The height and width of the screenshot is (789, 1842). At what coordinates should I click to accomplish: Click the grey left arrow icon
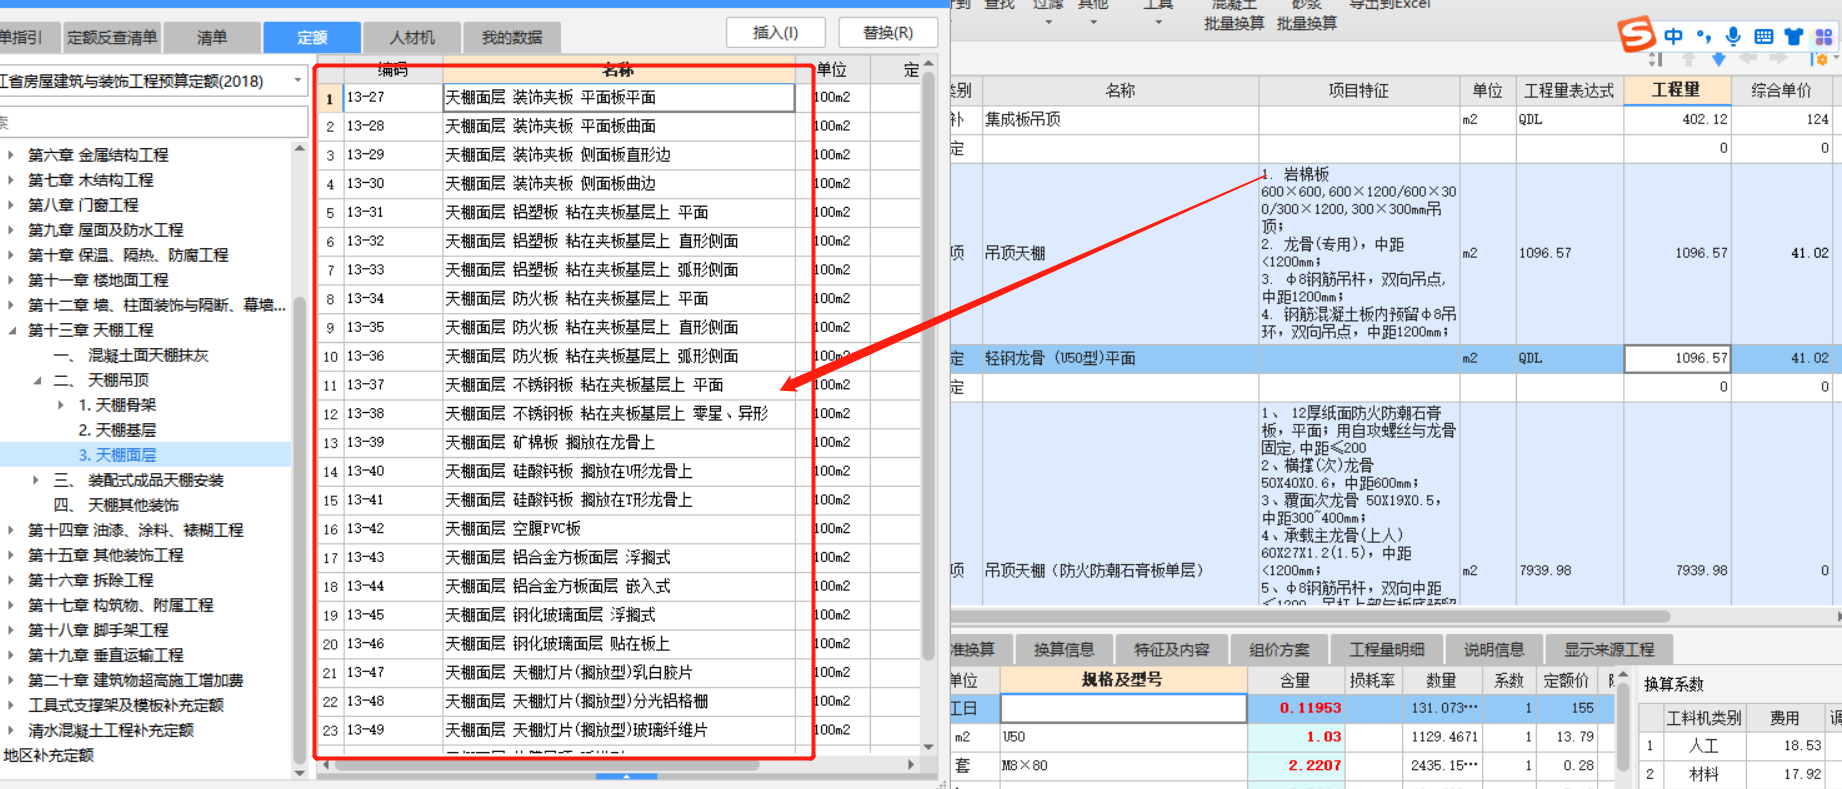click(1749, 59)
